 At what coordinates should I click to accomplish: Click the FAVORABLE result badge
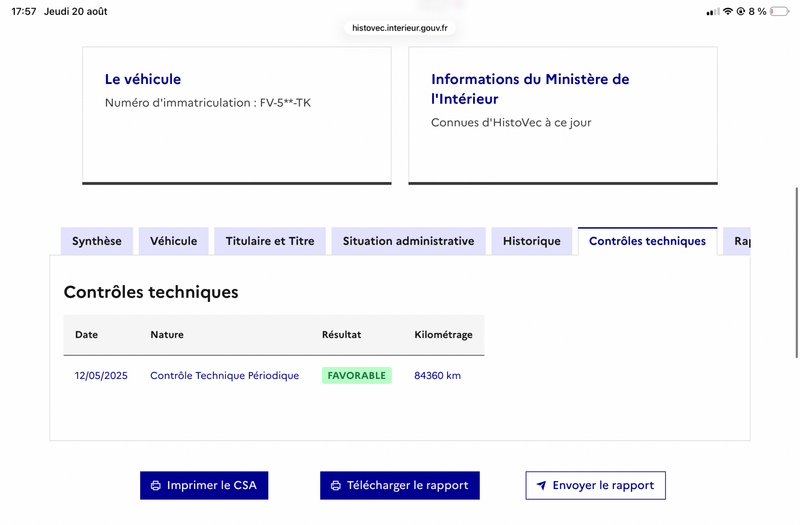[357, 376]
